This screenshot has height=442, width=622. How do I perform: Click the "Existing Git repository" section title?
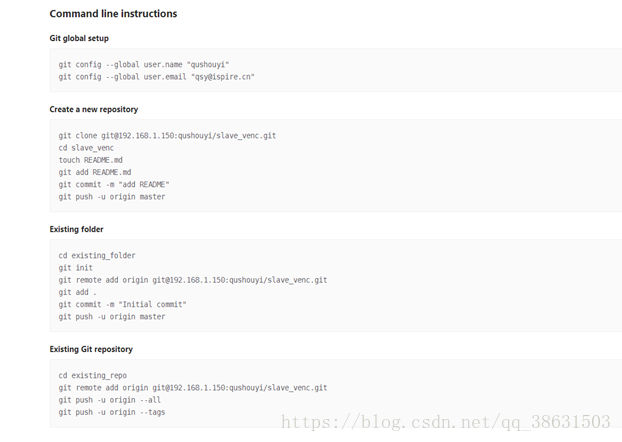click(x=91, y=349)
